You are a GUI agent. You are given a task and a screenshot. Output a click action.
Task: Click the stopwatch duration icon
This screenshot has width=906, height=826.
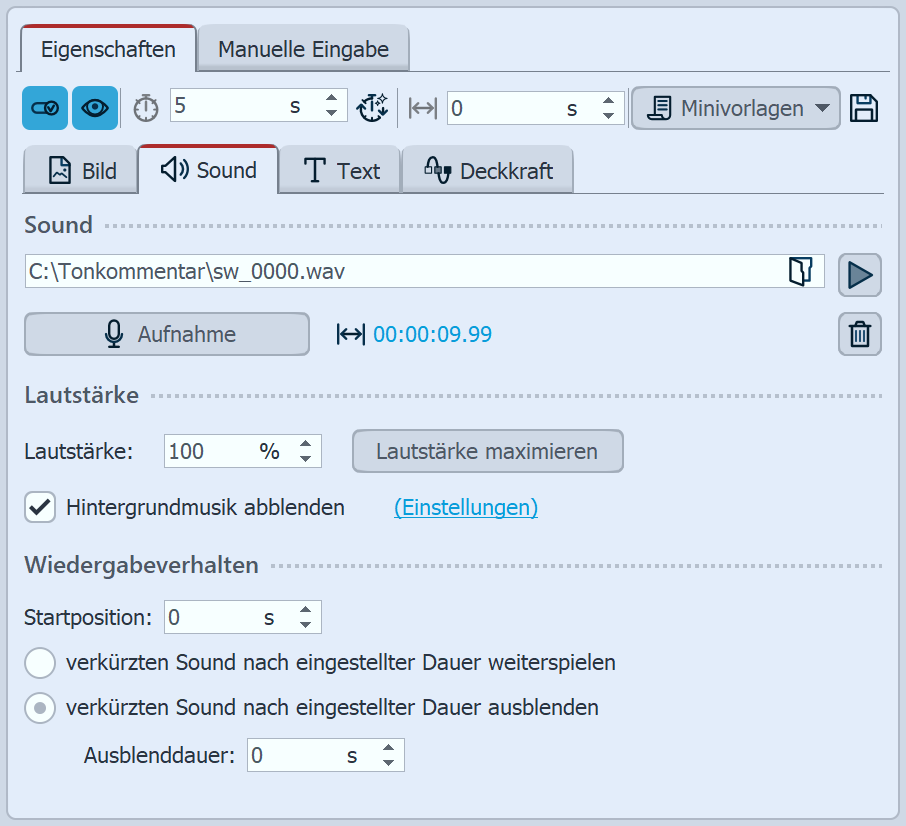(145, 107)
